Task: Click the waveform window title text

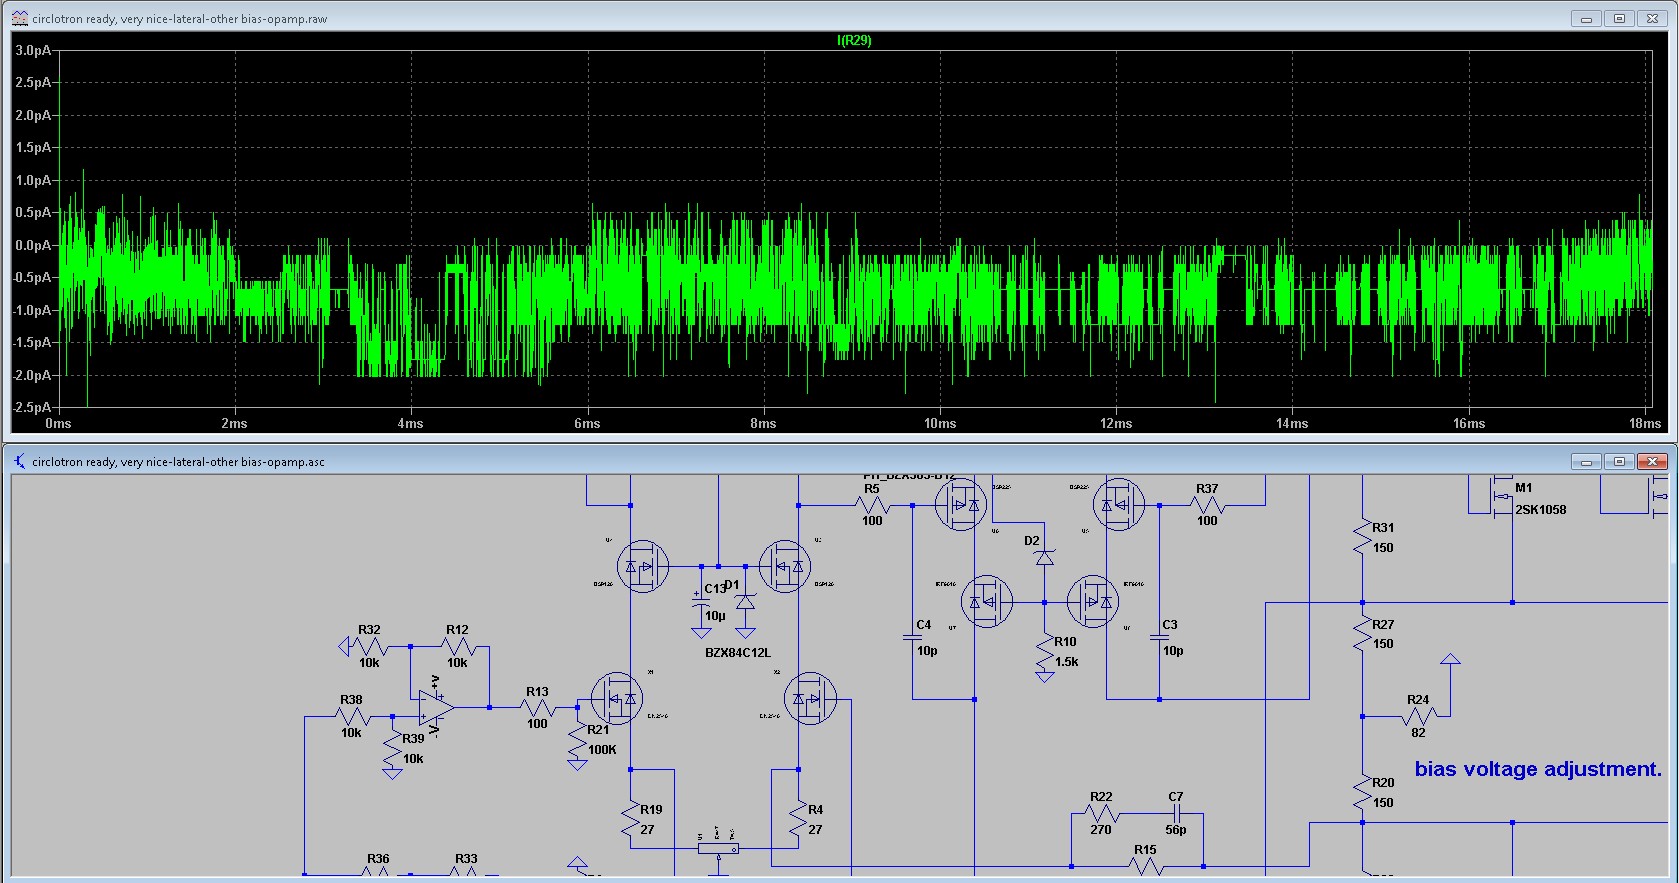Action: (x=180, y=19)
